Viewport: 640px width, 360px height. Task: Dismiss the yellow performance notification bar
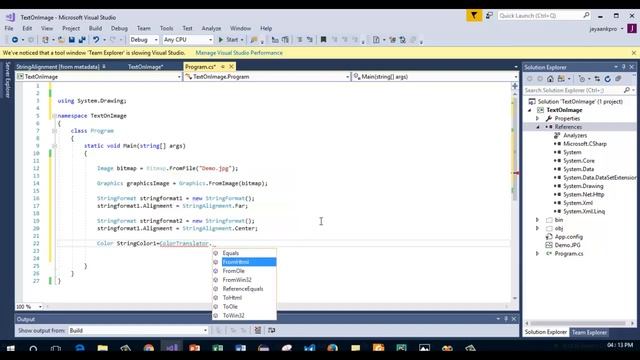(x=633, y=53)
